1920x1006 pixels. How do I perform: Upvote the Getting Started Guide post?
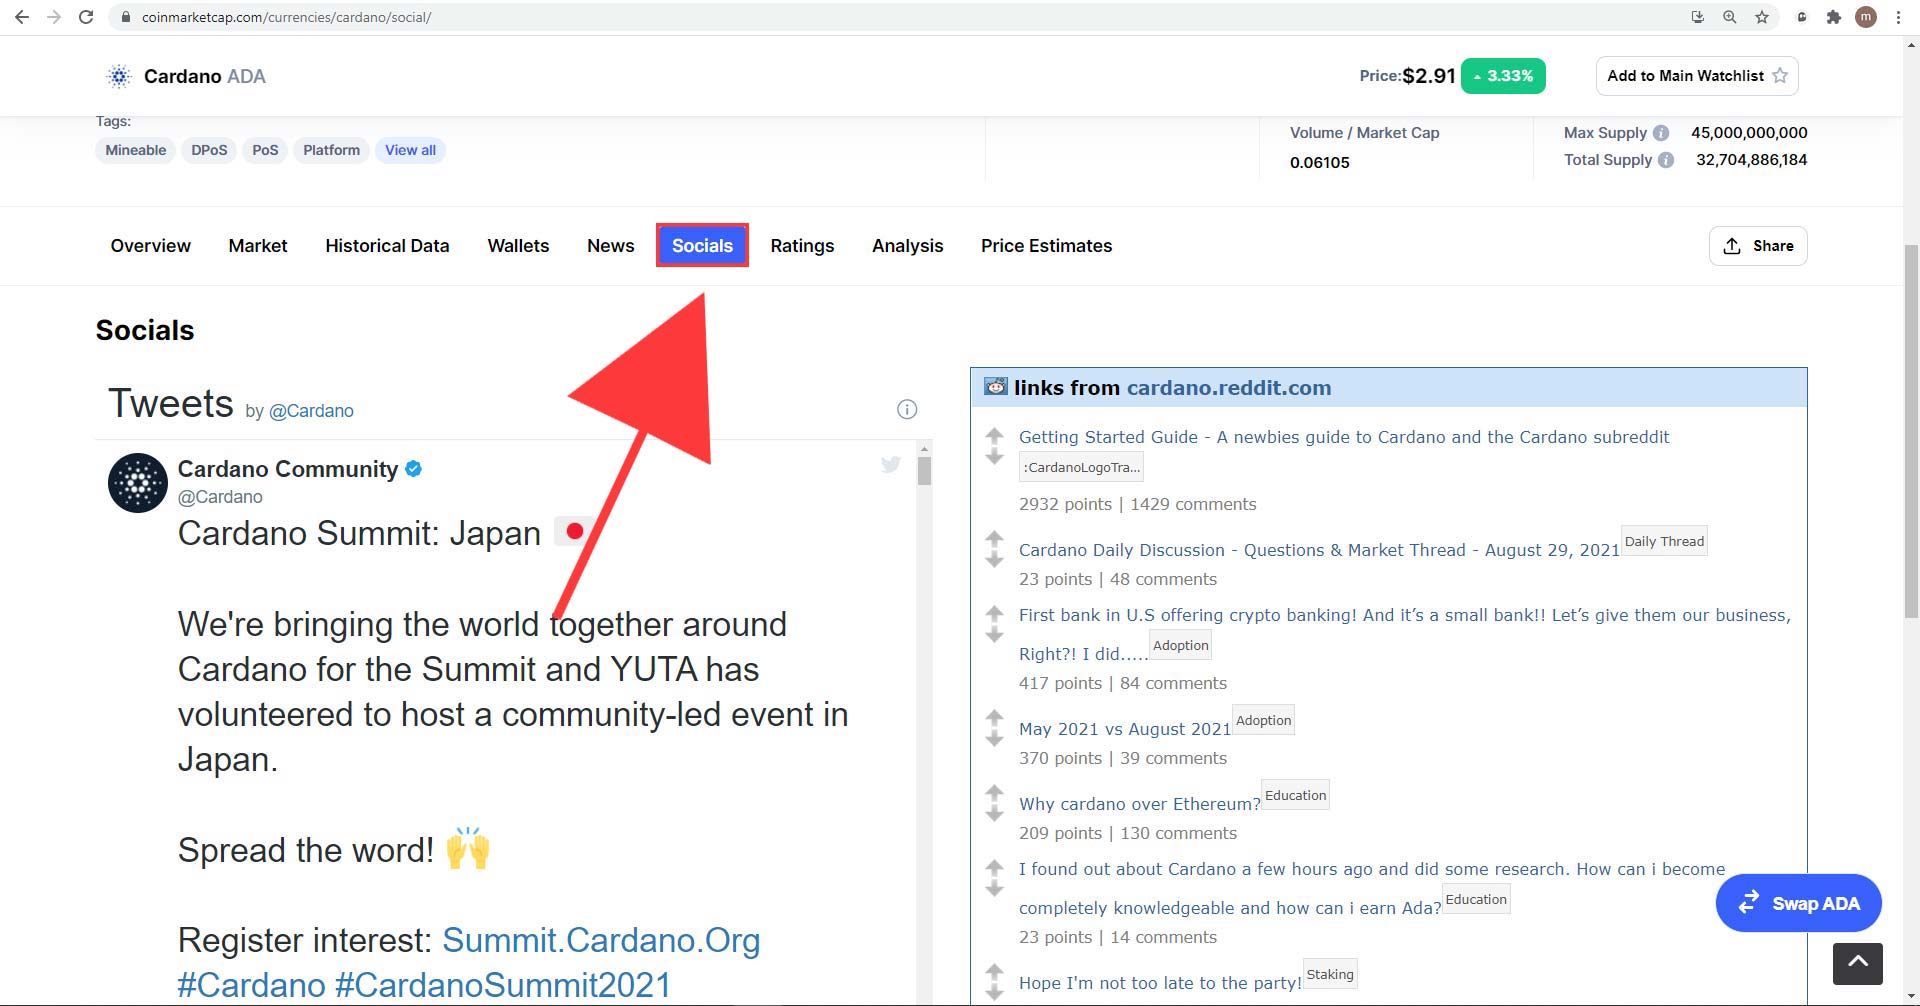994,436
